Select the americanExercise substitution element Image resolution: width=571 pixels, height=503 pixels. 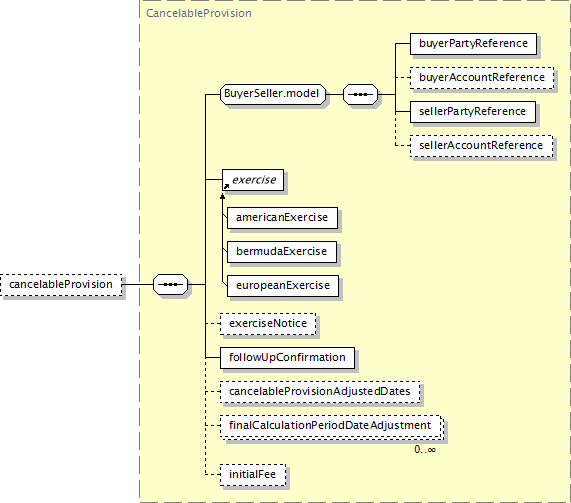(x=282, y=218)
